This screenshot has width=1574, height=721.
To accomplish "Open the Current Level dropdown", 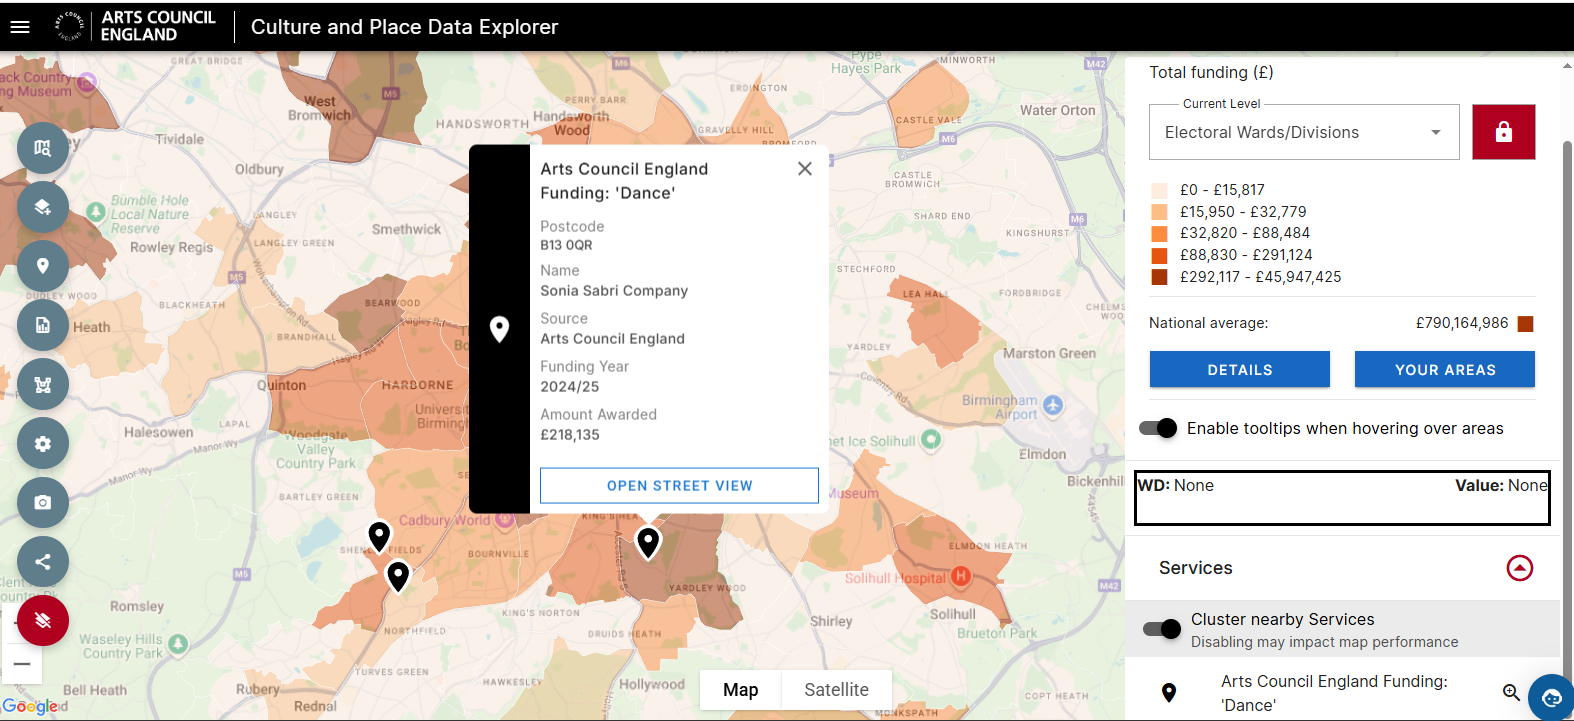I will 1304,132.
